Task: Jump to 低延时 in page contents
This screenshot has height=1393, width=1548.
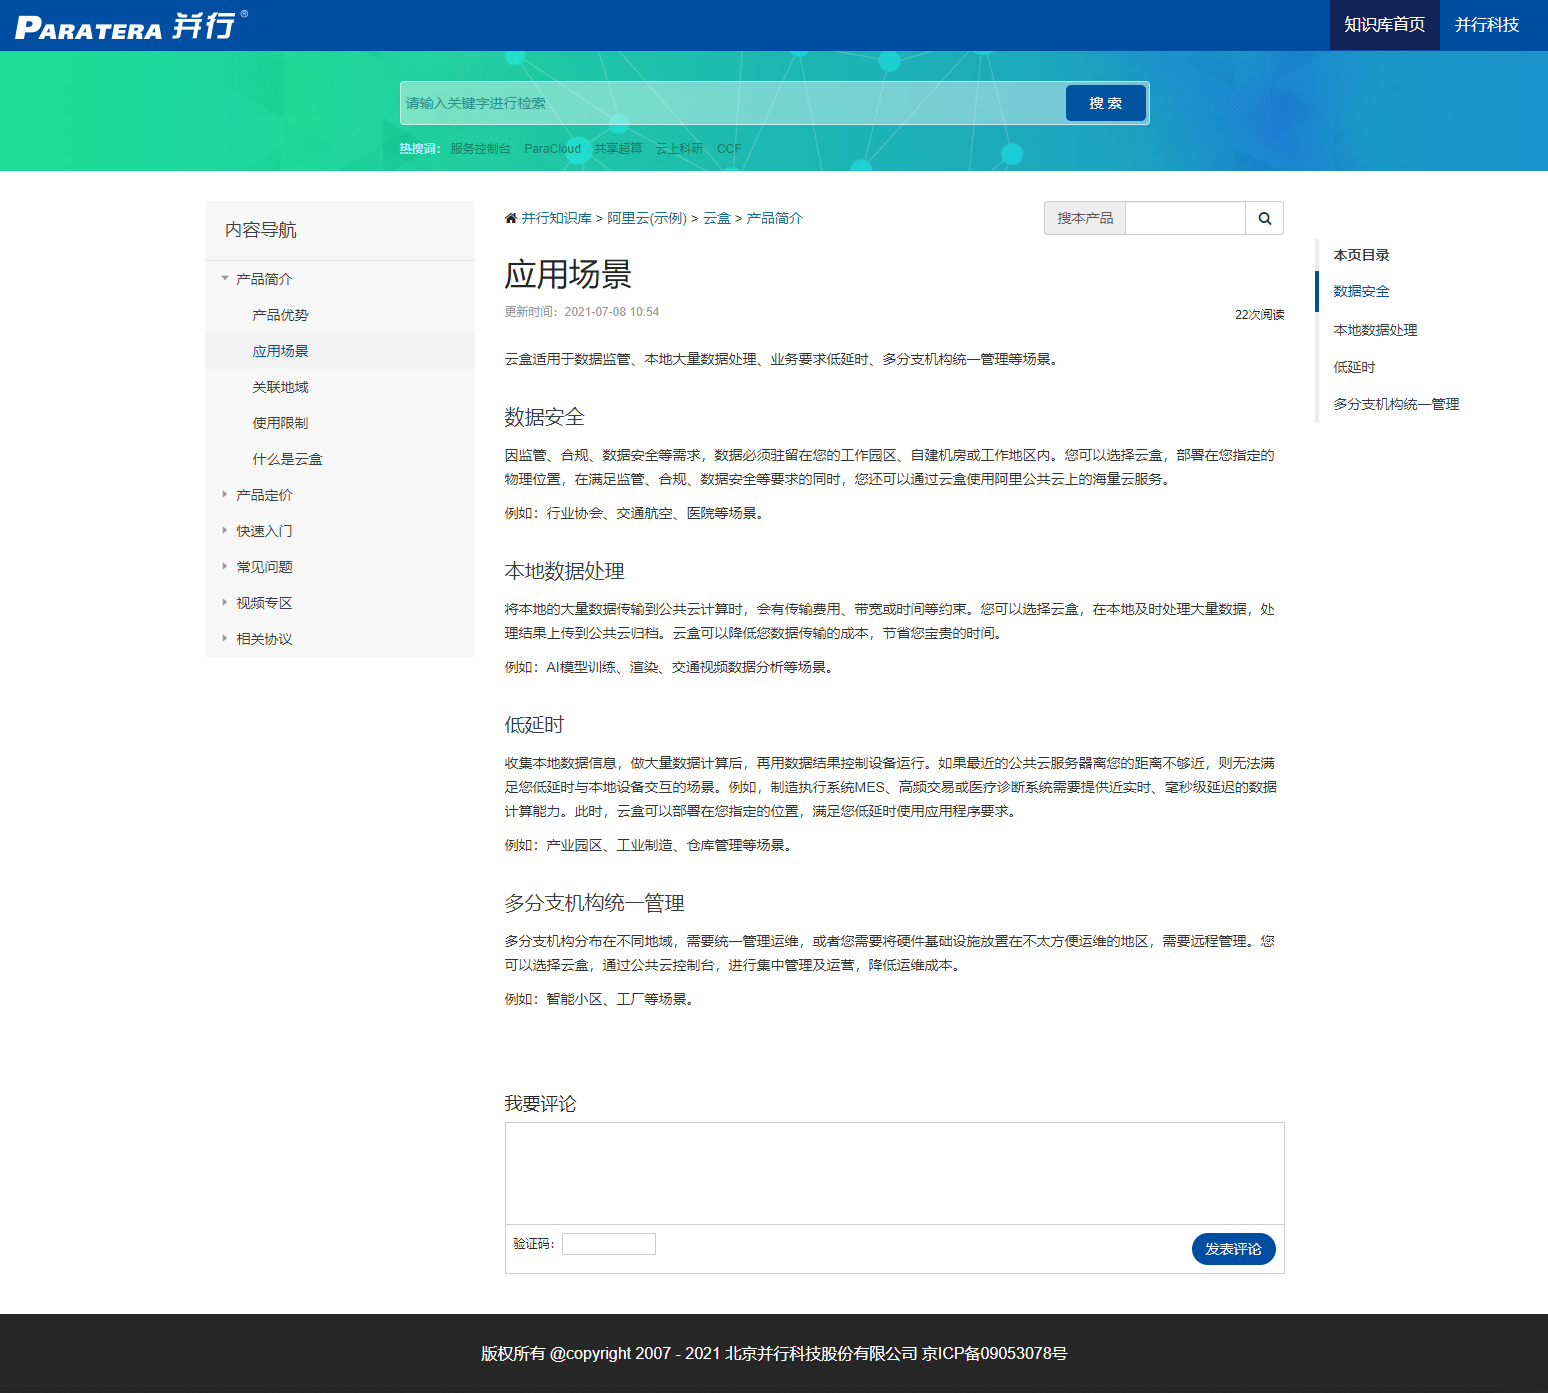Action: coord(1354,367)
